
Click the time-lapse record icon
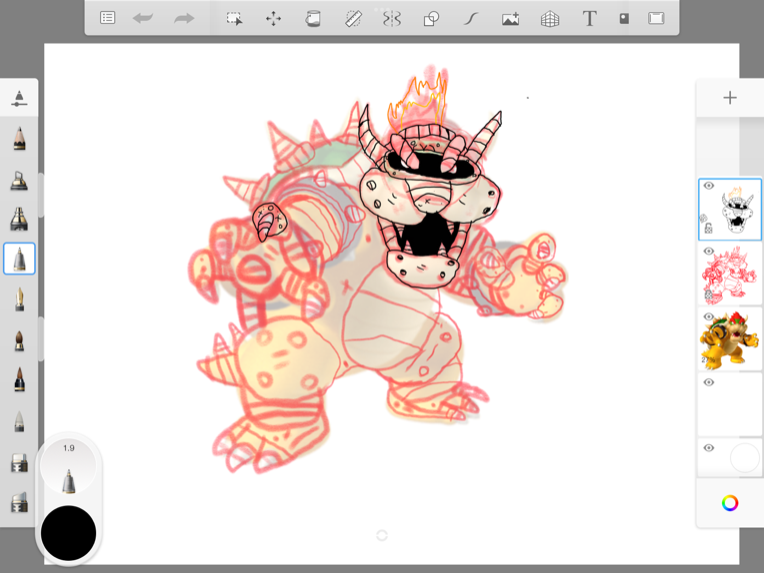pyautogui.click(x=624, y=19)
